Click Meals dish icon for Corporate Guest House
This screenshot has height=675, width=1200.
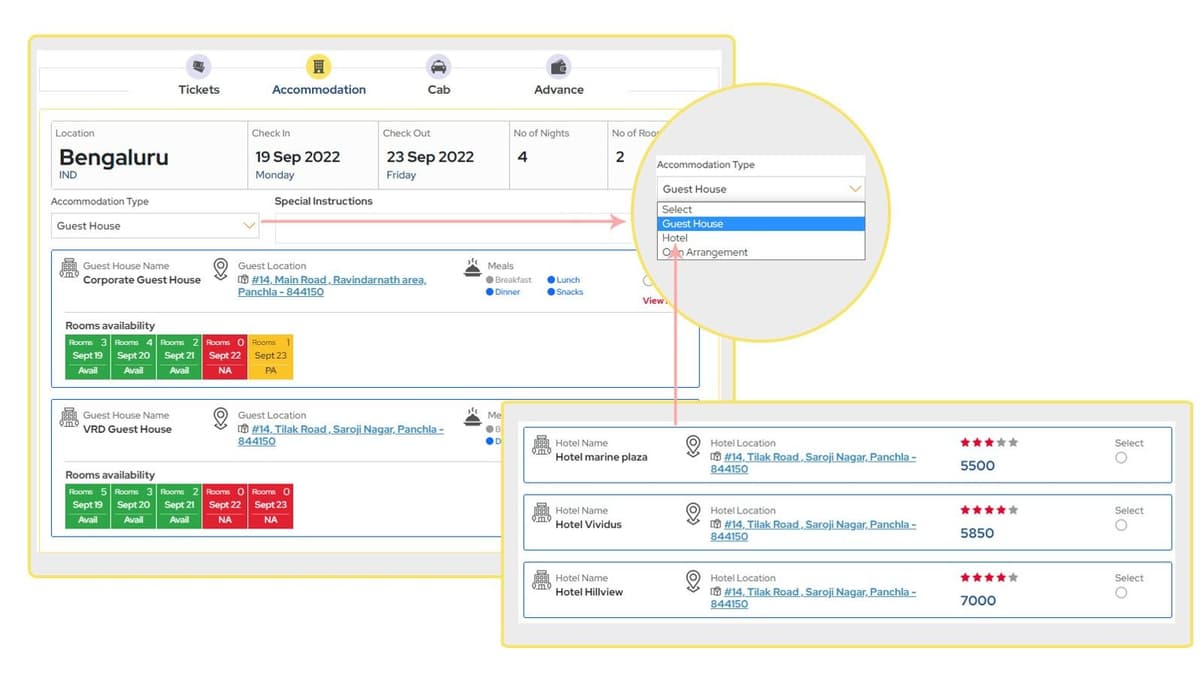pyautogui.click(x=473, y=268)
